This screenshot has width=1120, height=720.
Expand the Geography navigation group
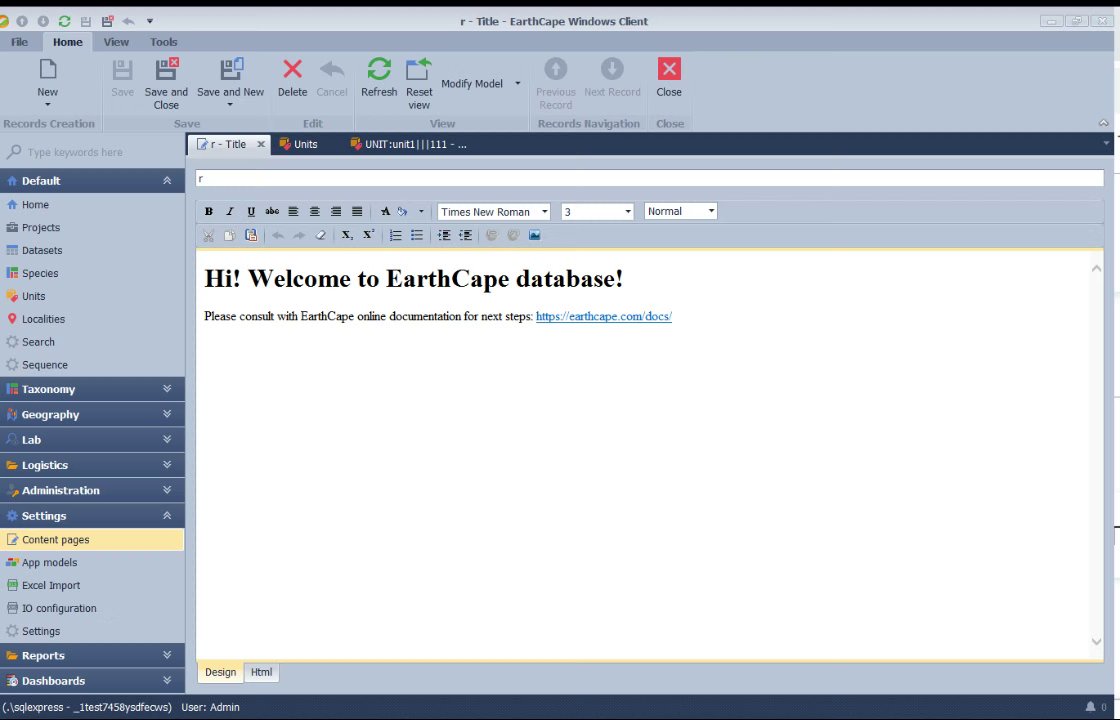[167, 414]
